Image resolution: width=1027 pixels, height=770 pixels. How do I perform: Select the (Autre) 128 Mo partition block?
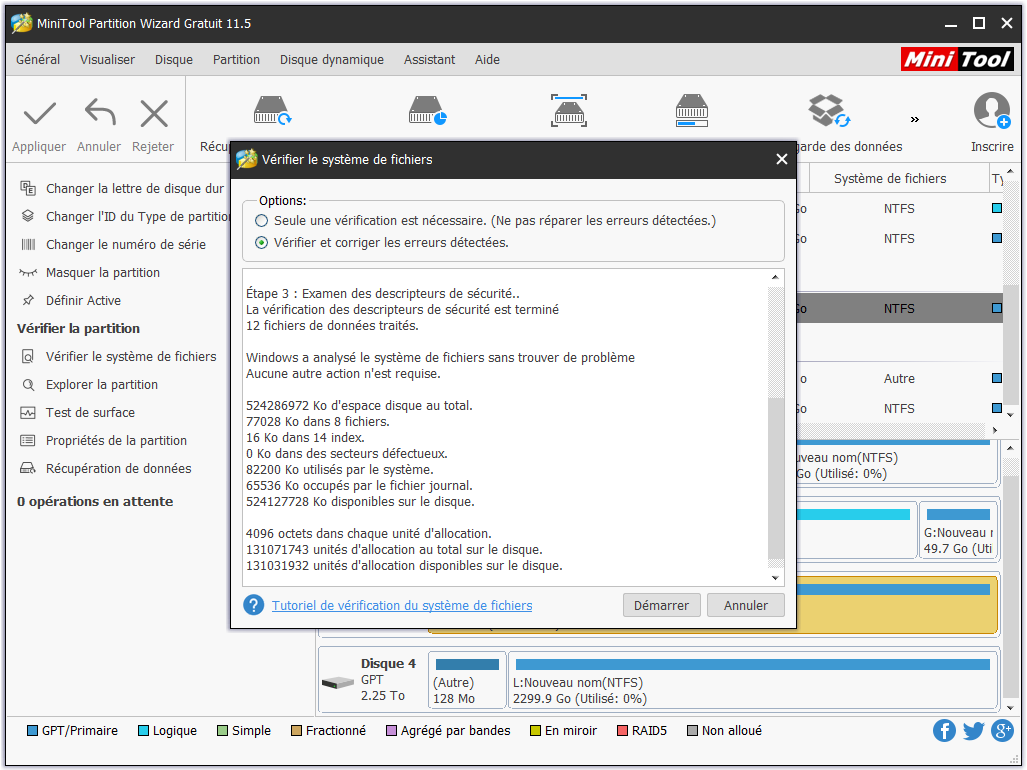(x=467, y=680)
